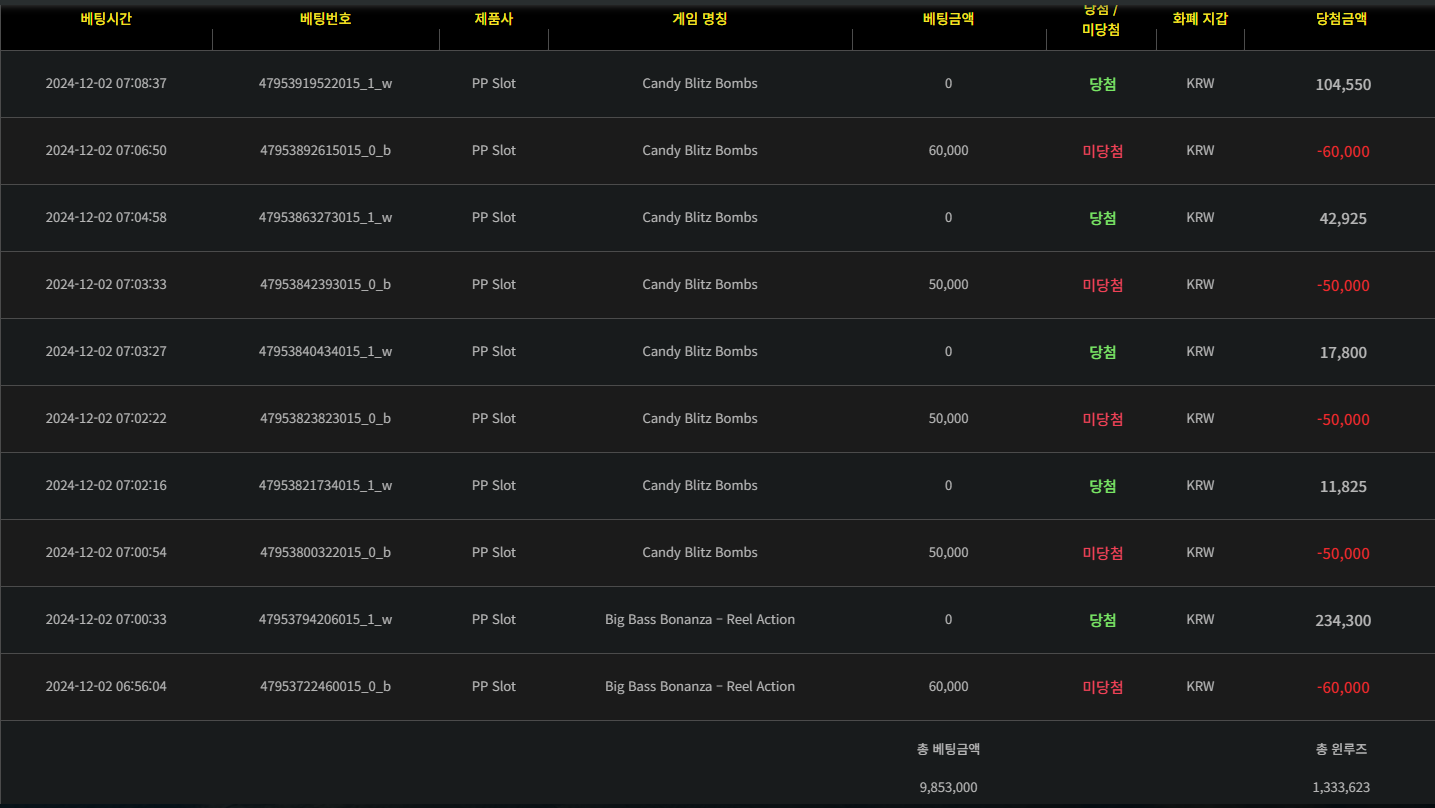Viewport: 1435px width, 808px height.
Task: Click timestamp 2024-12-02 07:00:54
Action: 106,553
